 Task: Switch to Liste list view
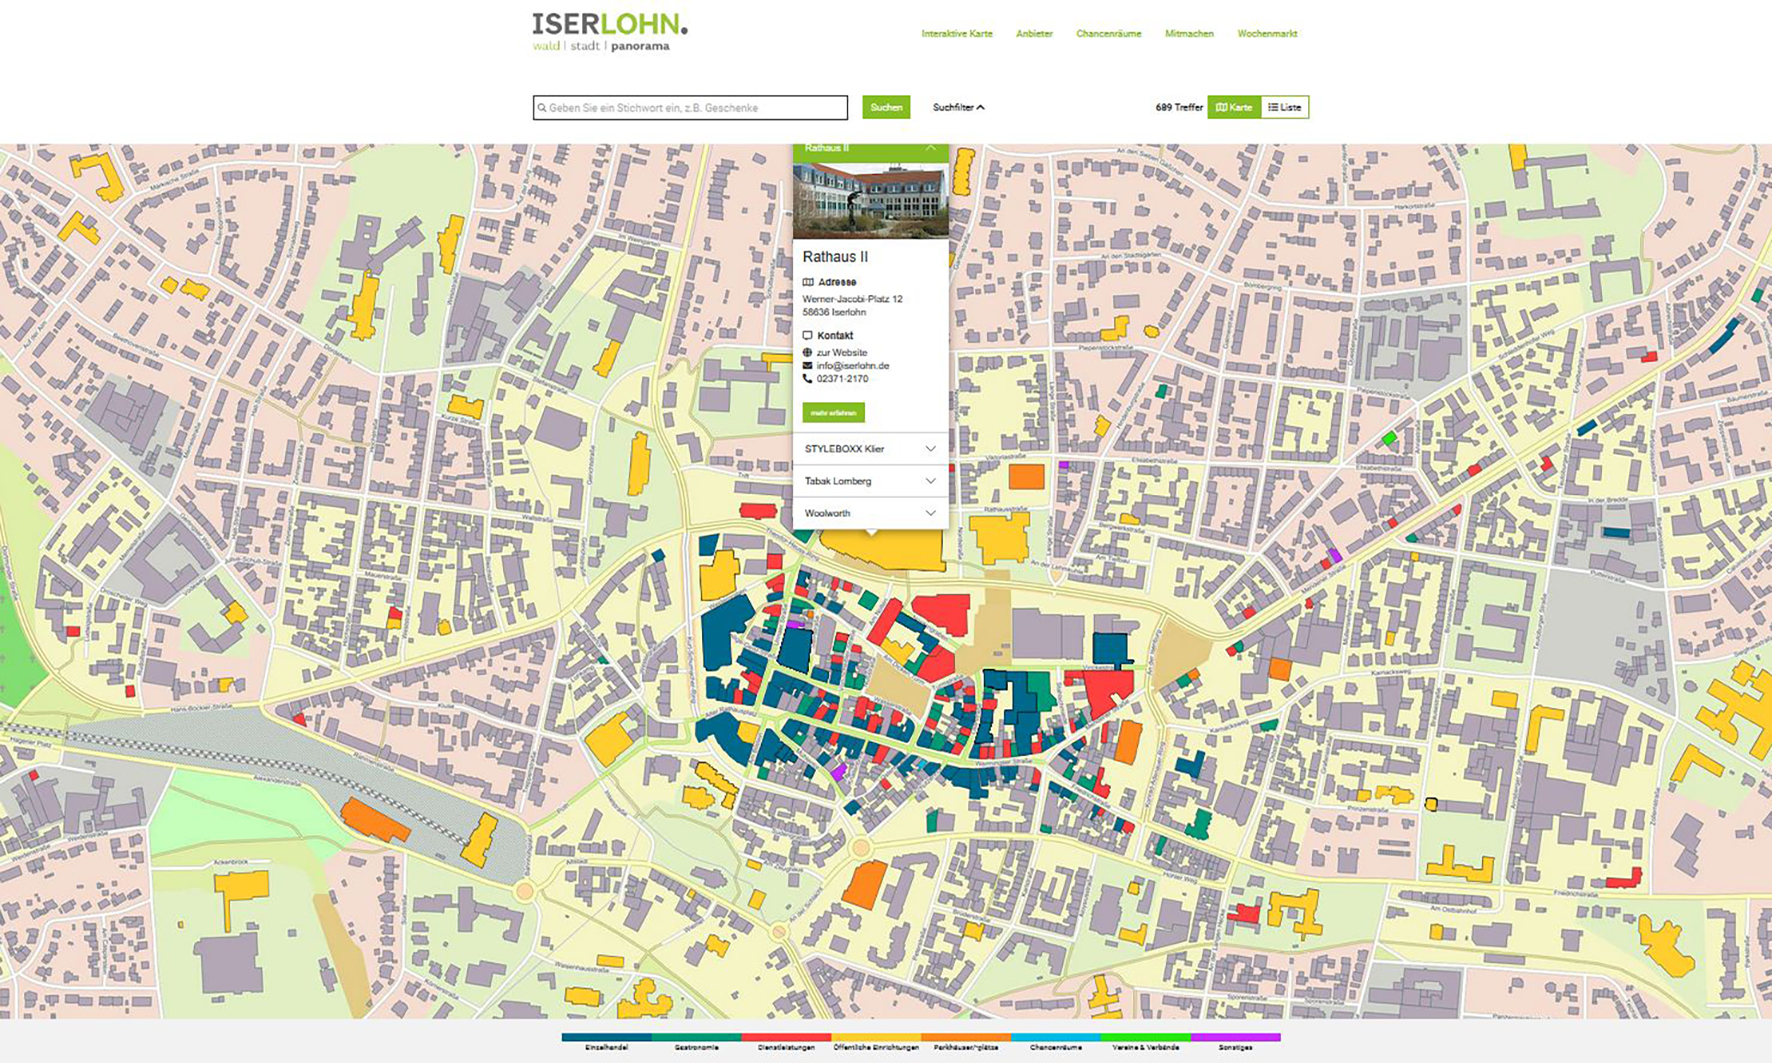pos(1285,107)
